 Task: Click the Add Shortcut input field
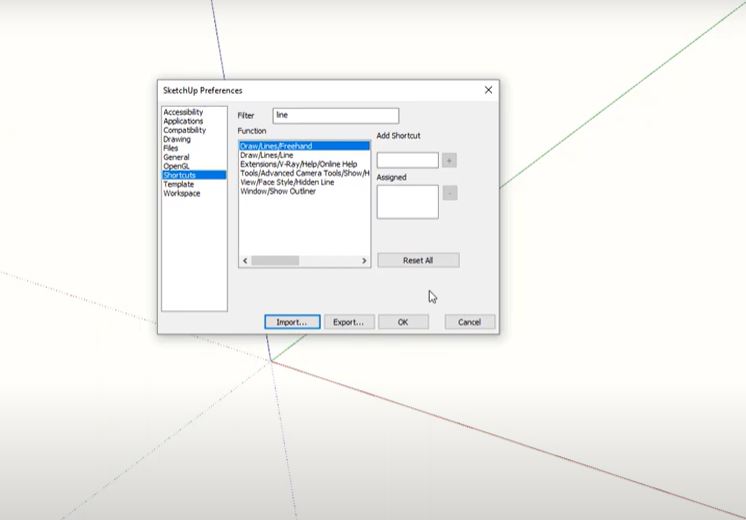408,160
